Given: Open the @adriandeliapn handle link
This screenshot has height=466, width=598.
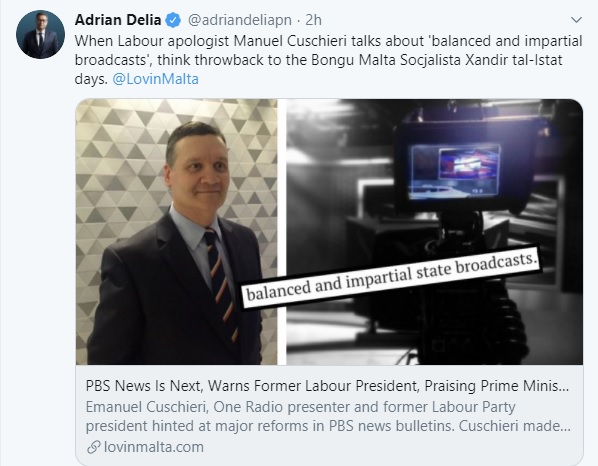Looking at the screenshot, I should click(x=240, y=20).
